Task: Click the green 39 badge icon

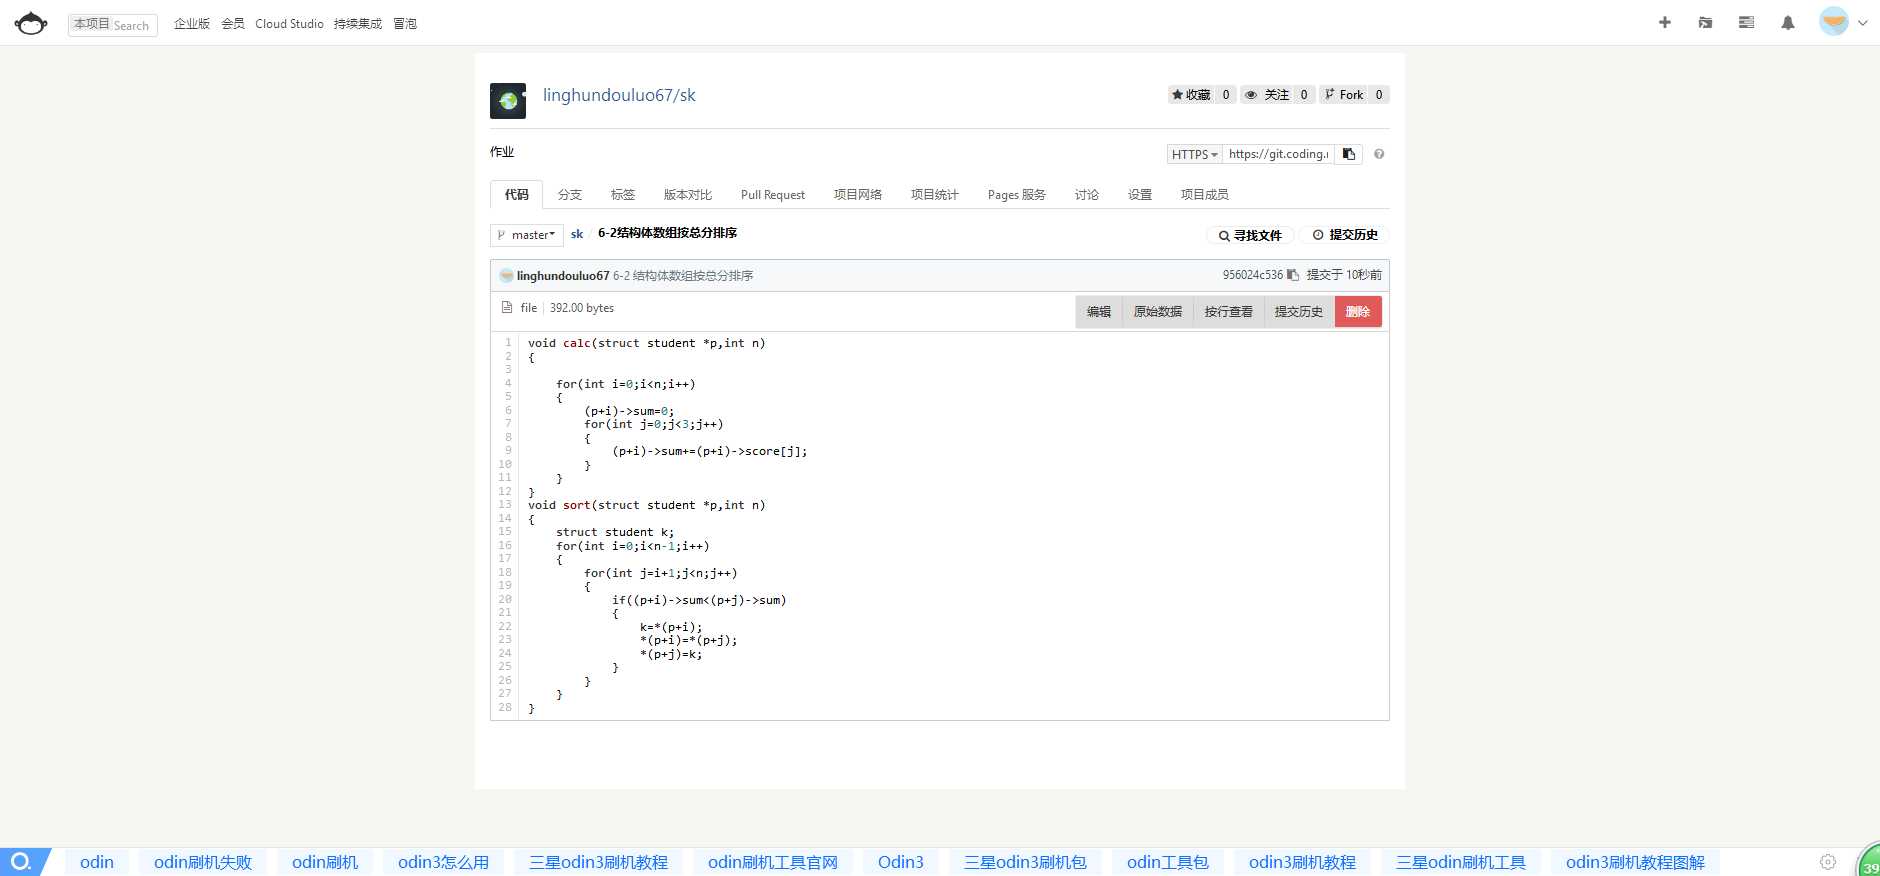Action: (x=1868, y=862)
